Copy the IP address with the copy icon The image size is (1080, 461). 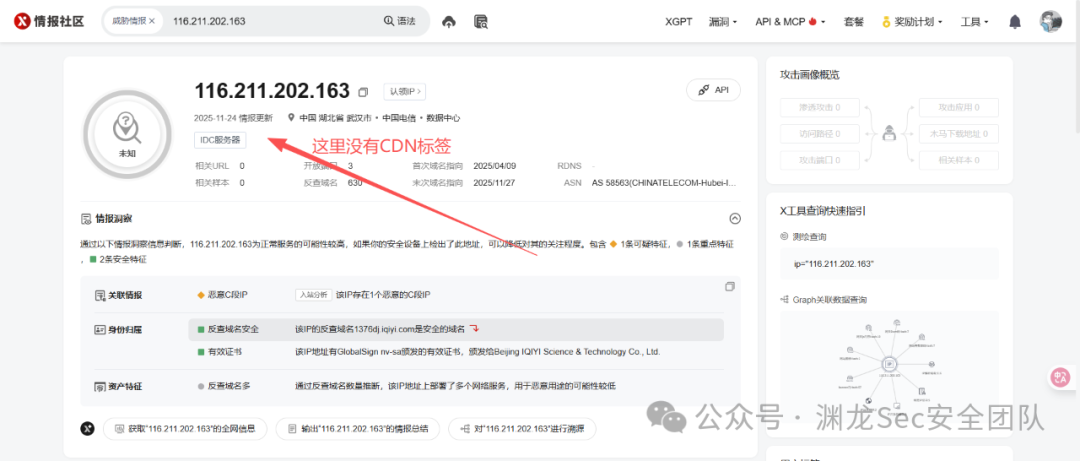pyautogui.click(x=364, y=92)
